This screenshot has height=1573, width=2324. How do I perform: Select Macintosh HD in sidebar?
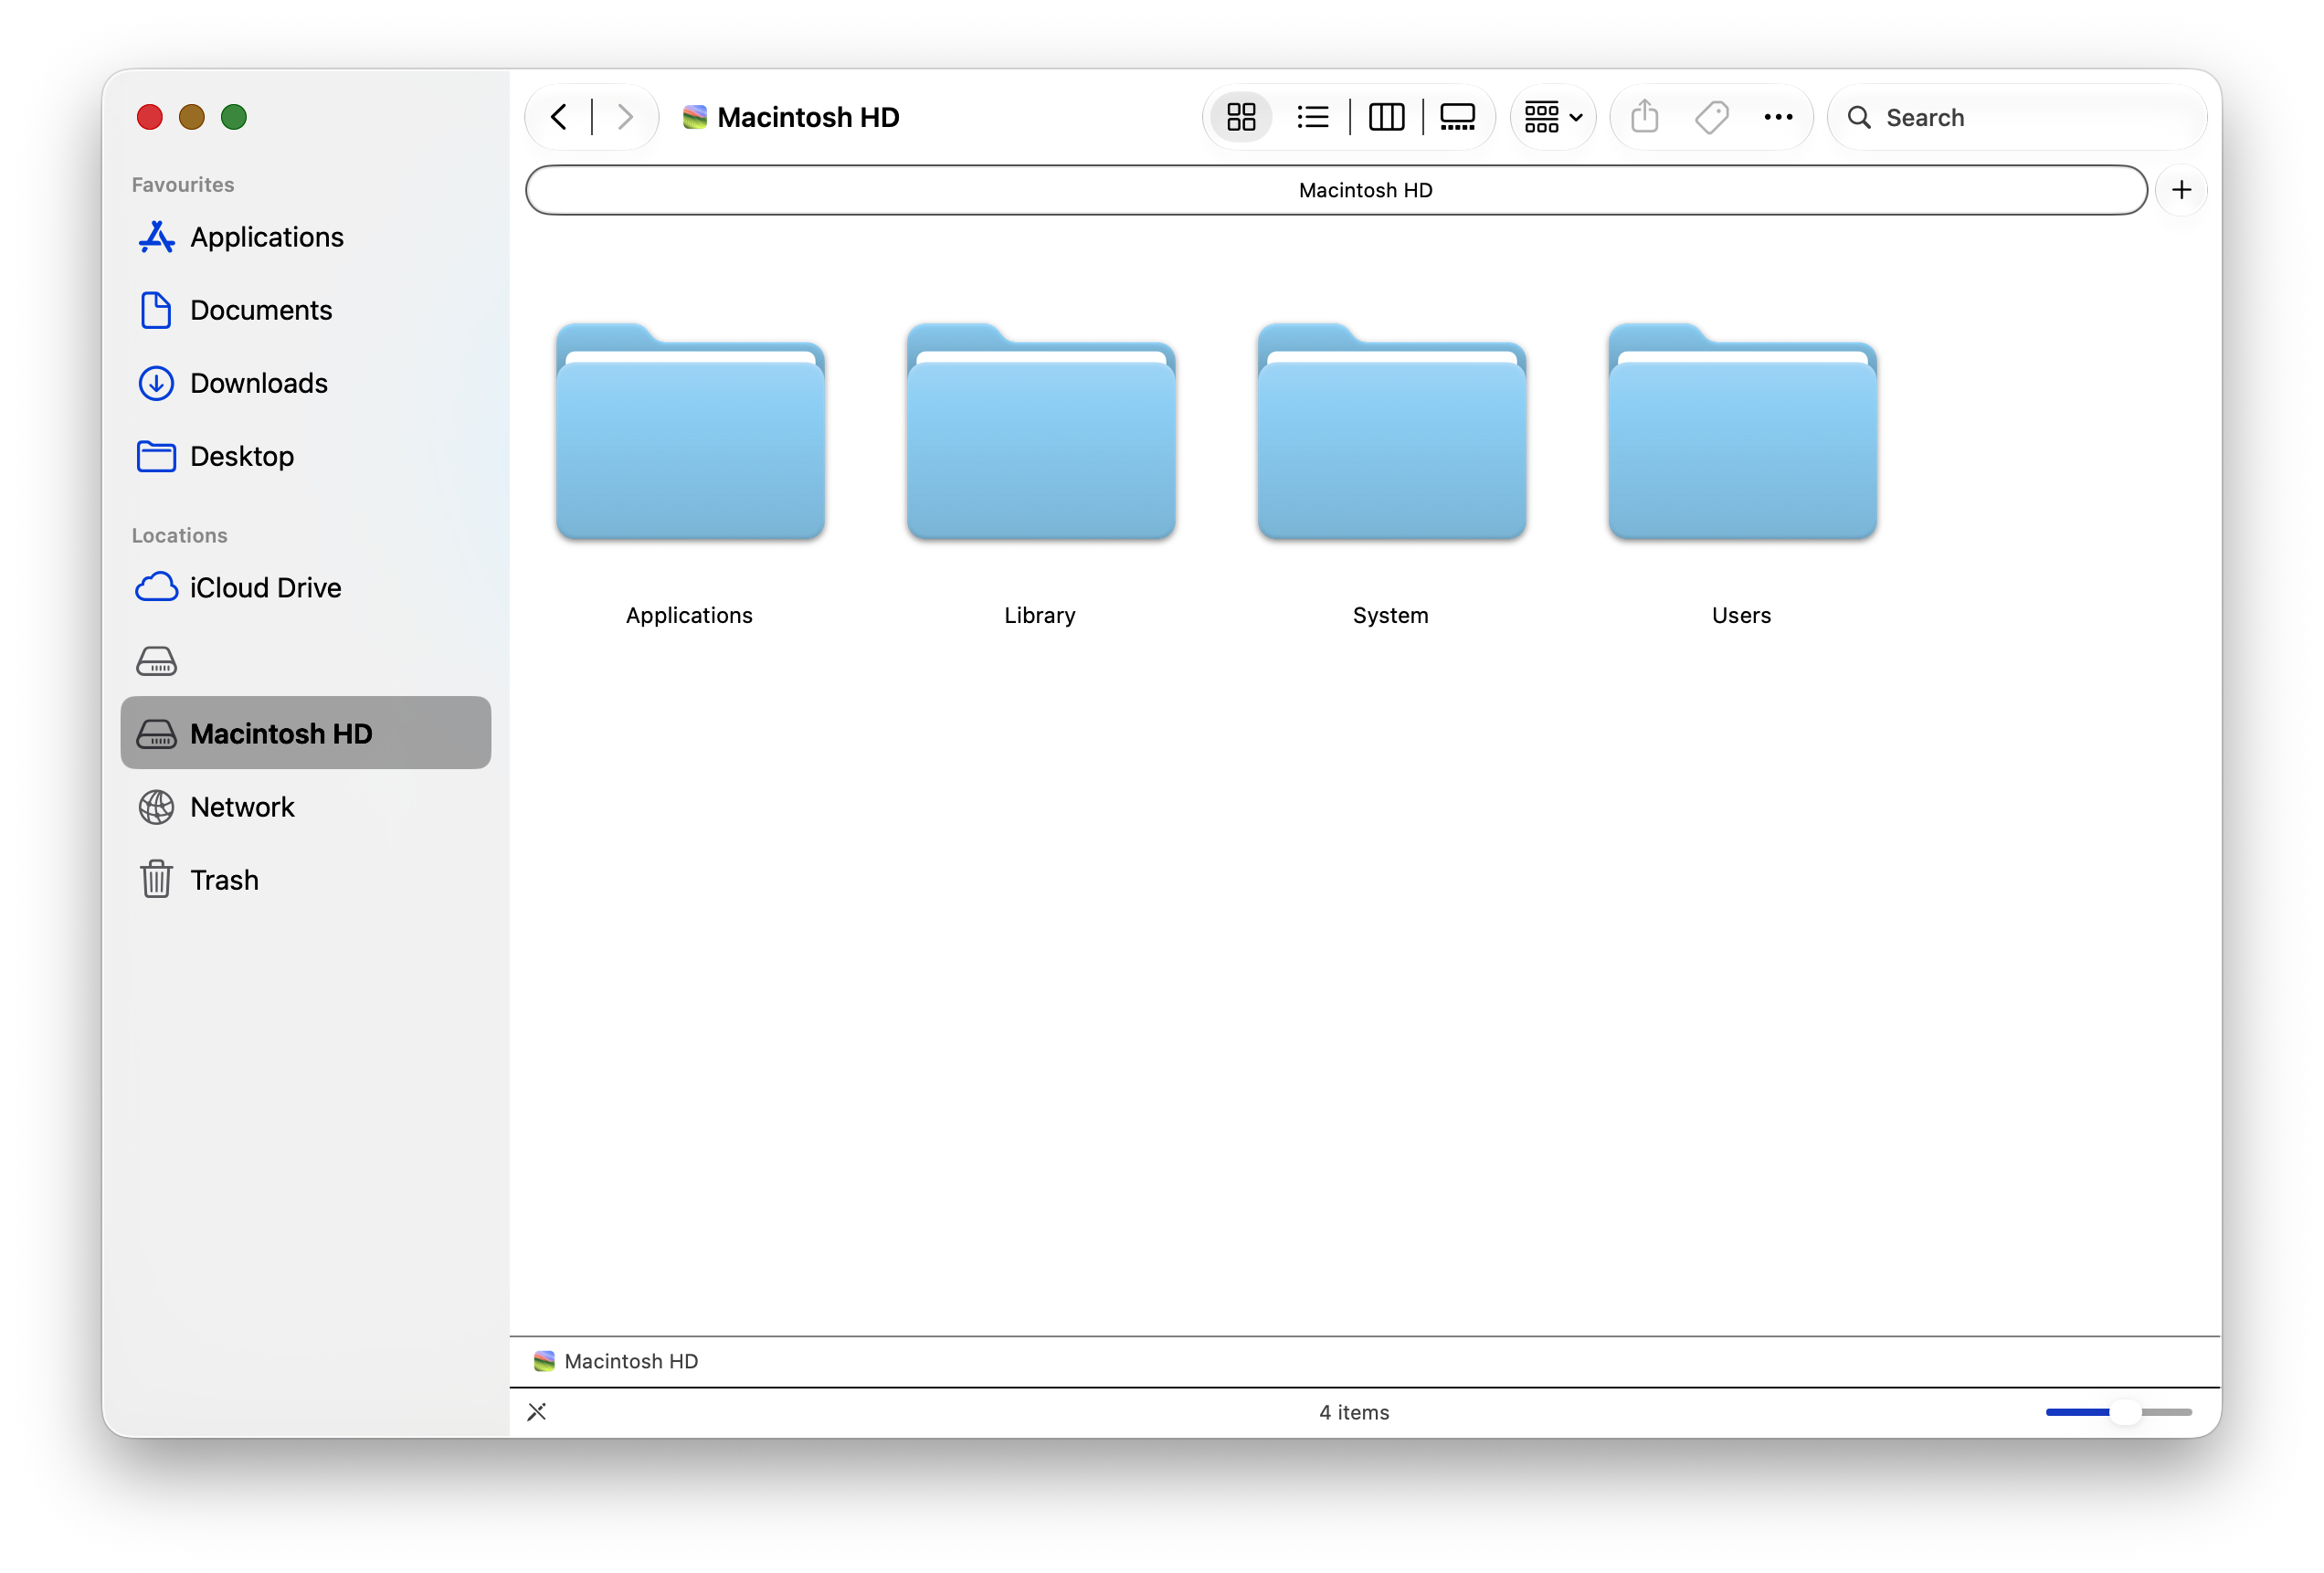click(x=306, y=733)
